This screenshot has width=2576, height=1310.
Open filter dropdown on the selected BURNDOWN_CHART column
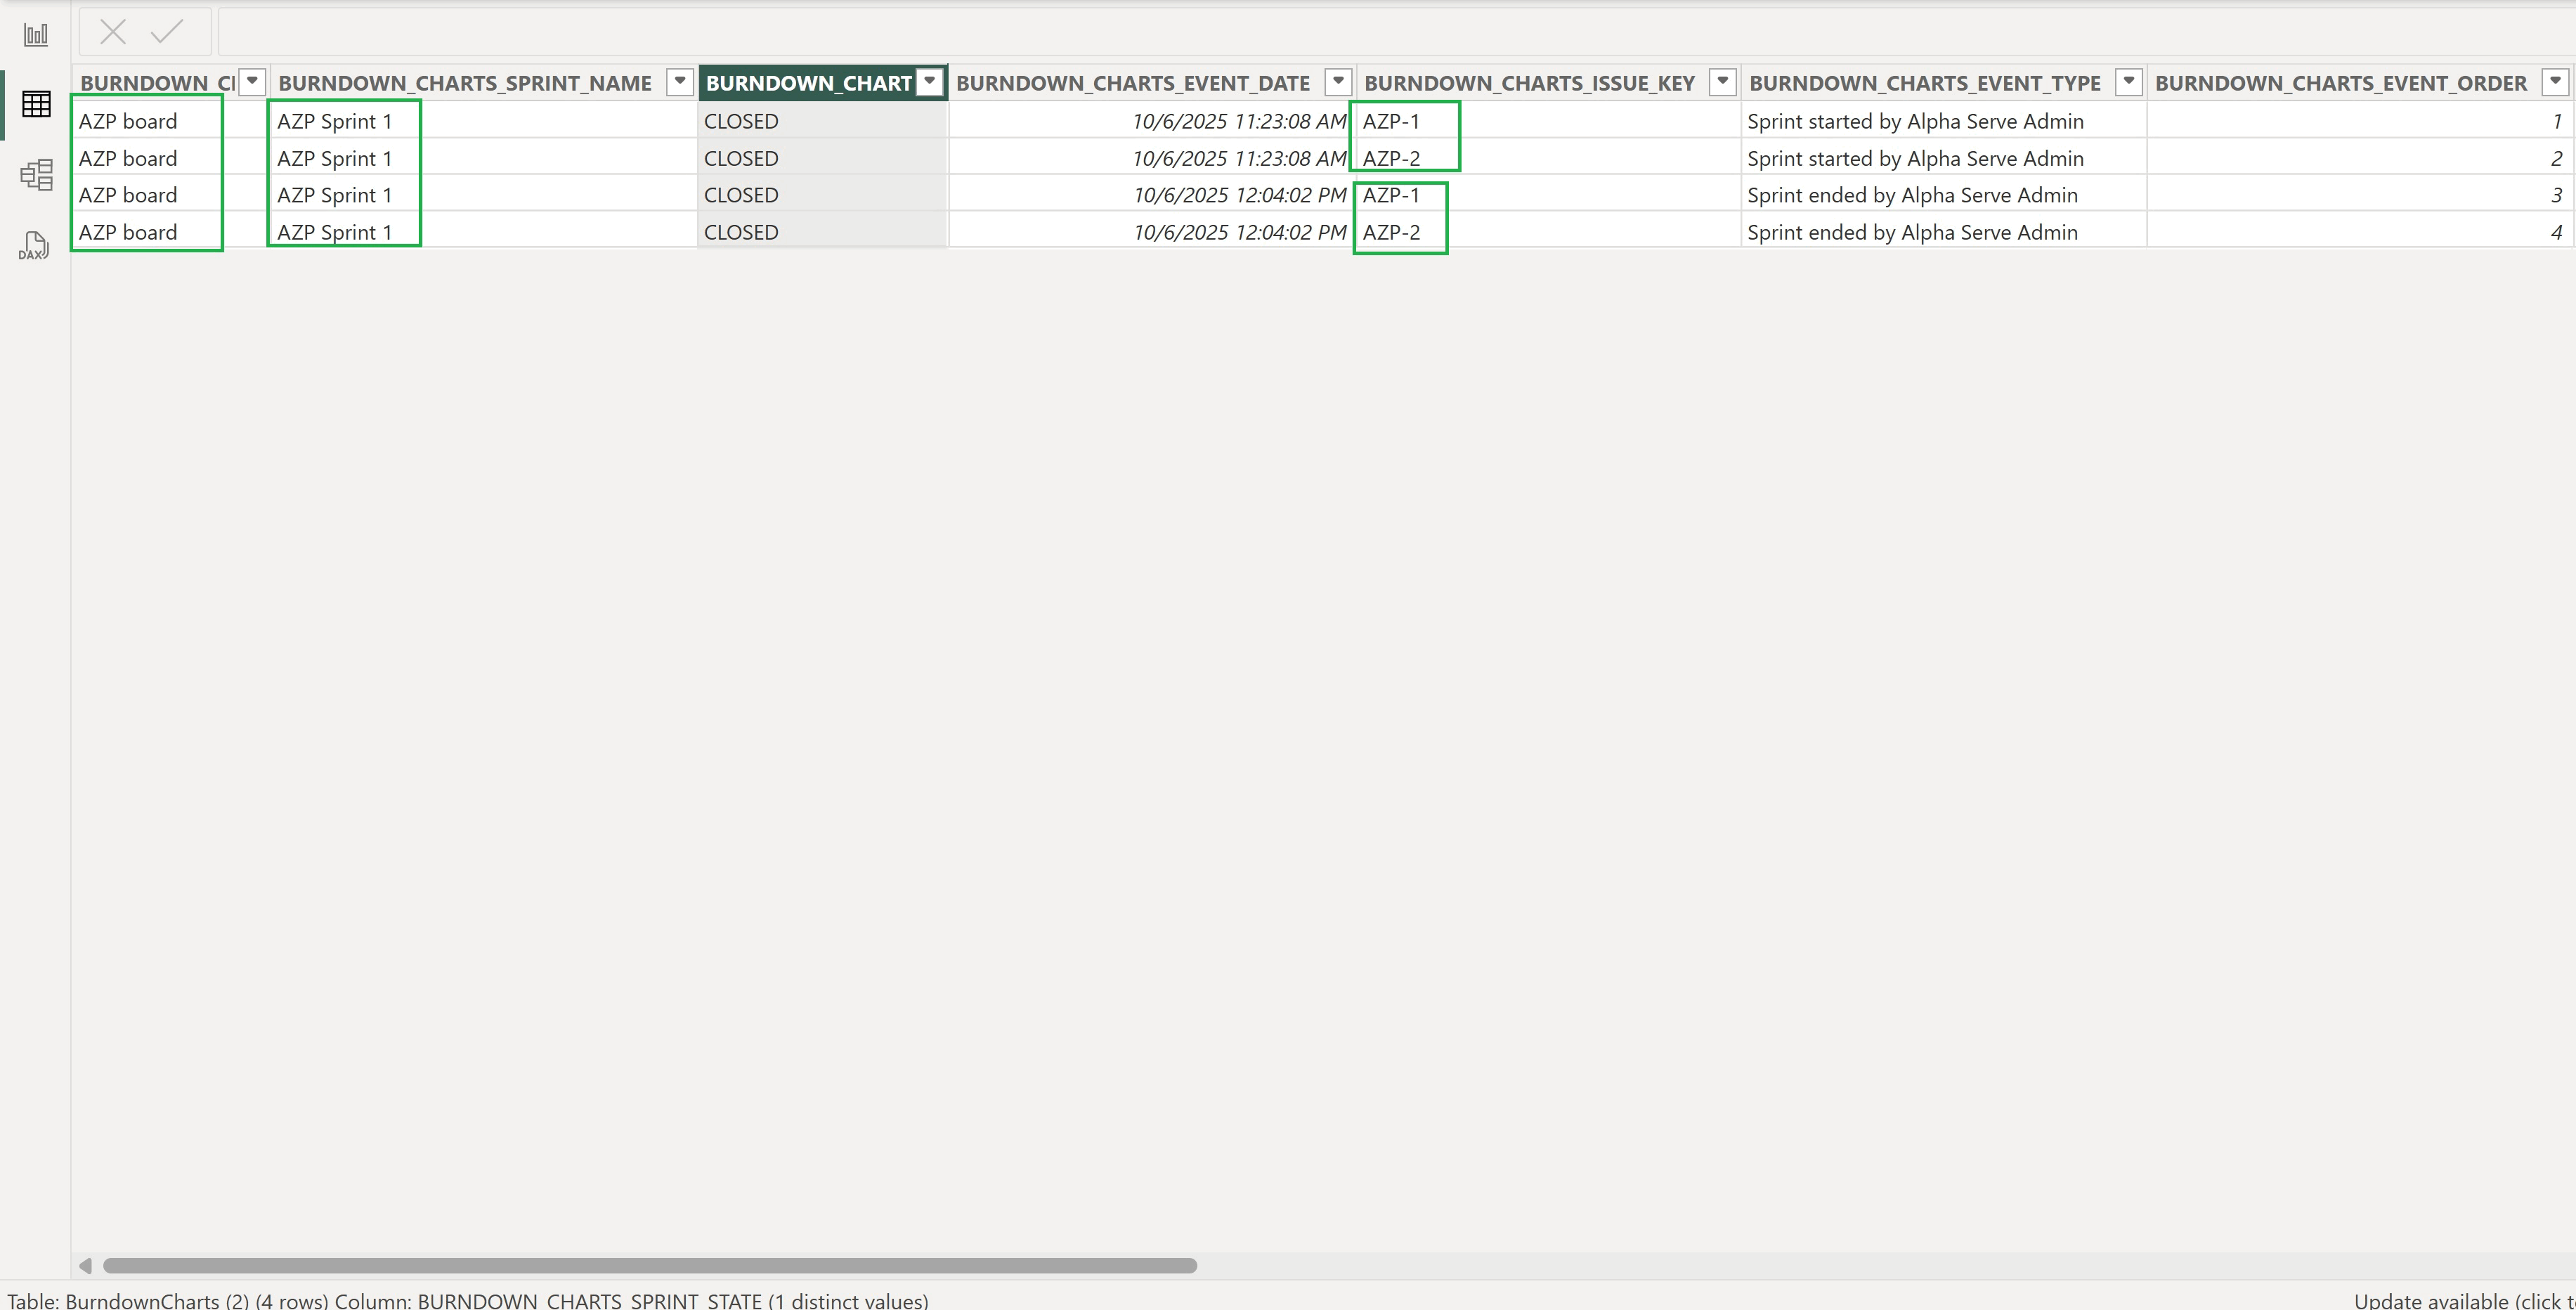929,82
